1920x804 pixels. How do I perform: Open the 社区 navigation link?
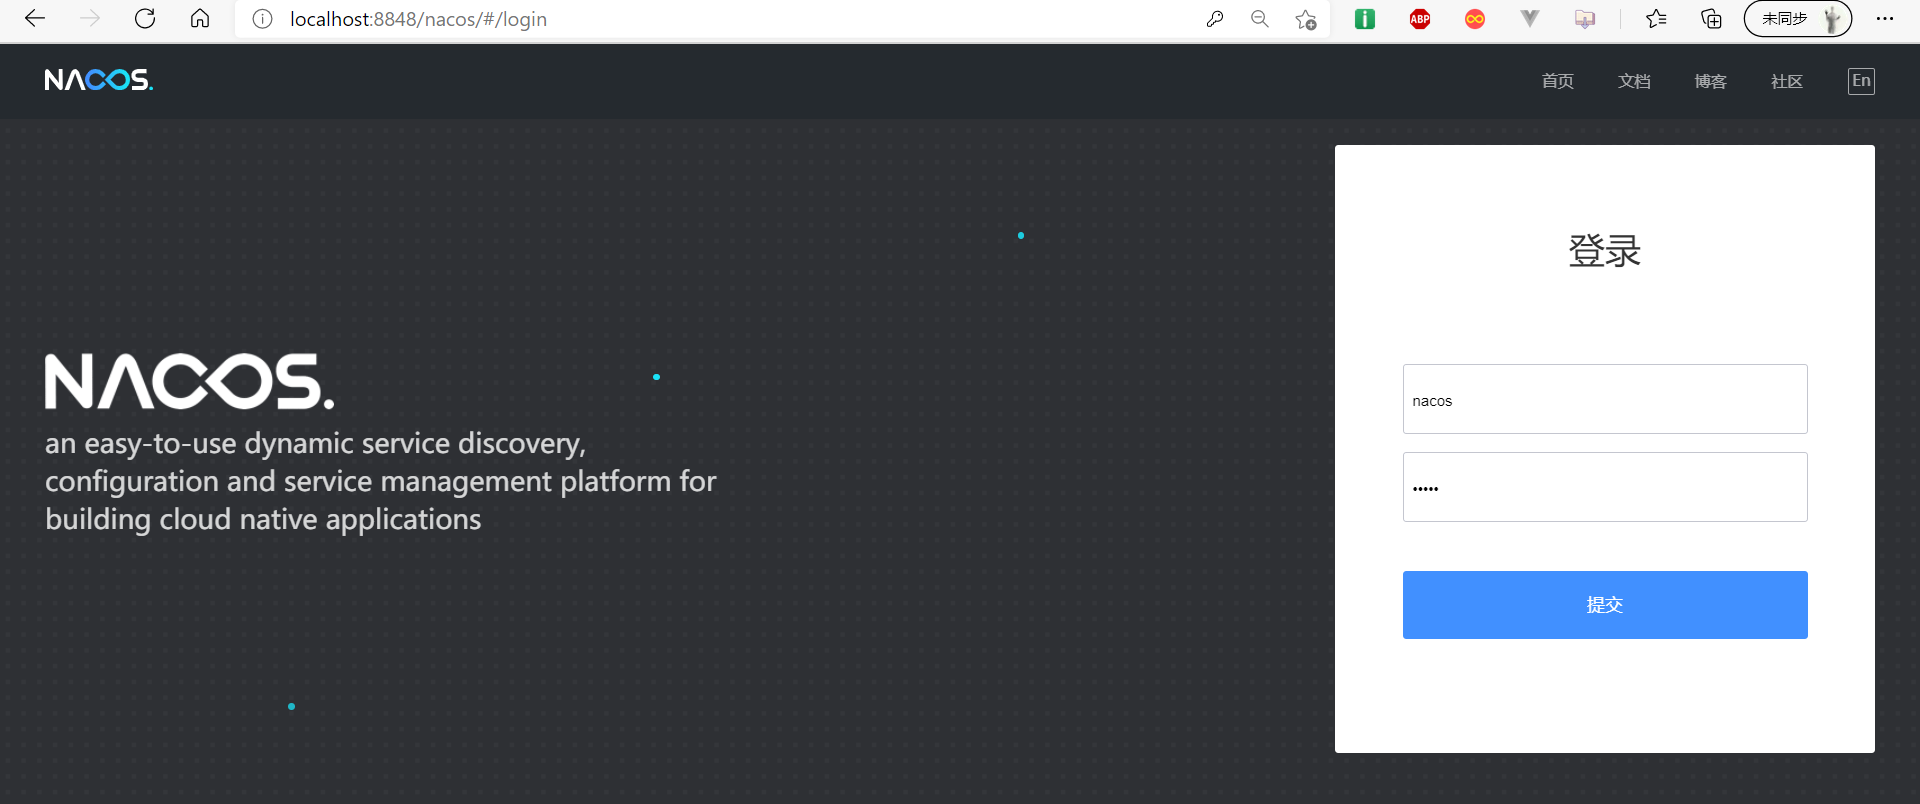pos(1787,81)
